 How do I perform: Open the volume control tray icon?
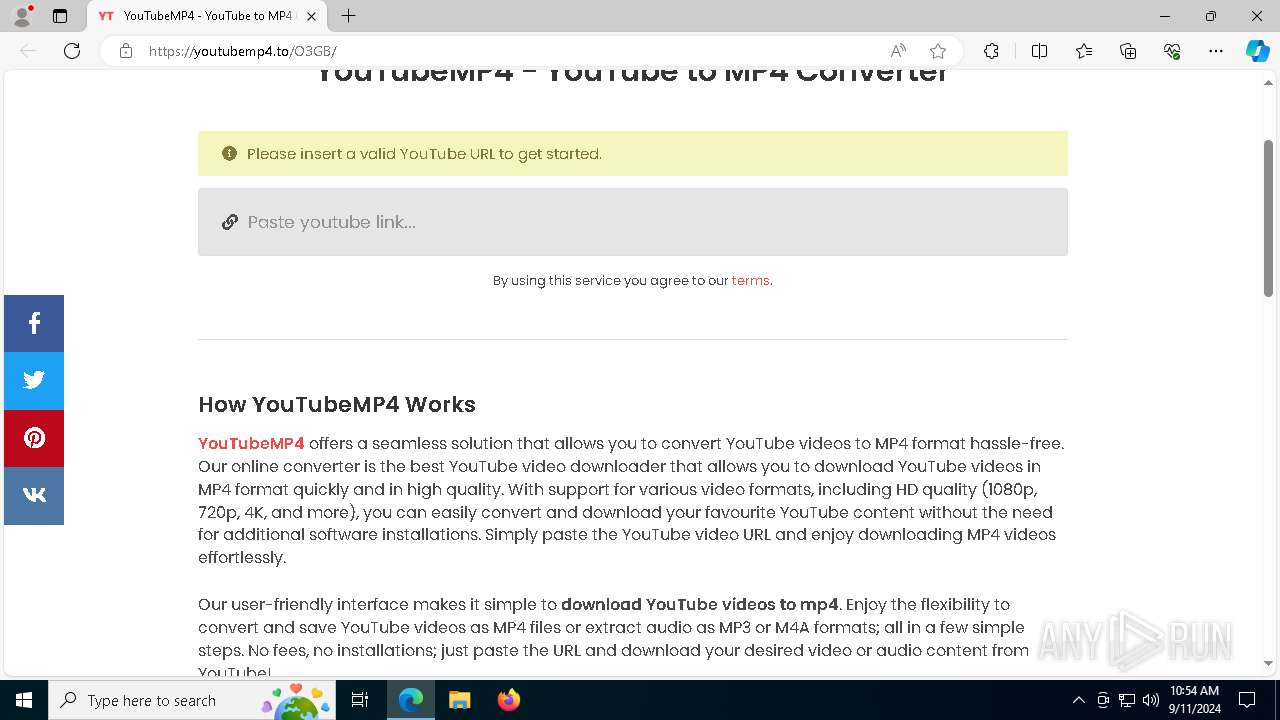pos(1151,700)
